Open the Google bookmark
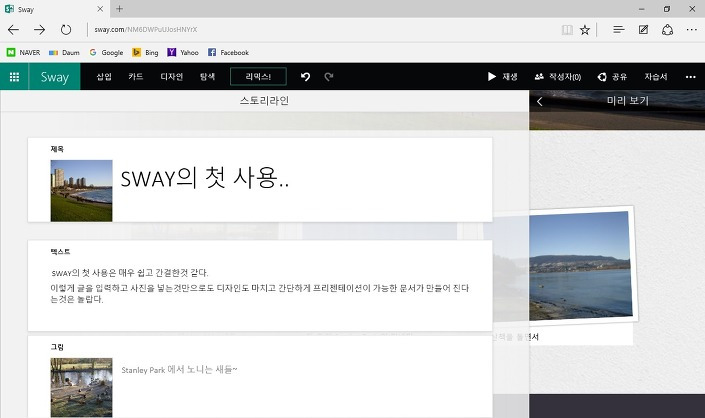This screenshot has height=418, width=705. 106,53
